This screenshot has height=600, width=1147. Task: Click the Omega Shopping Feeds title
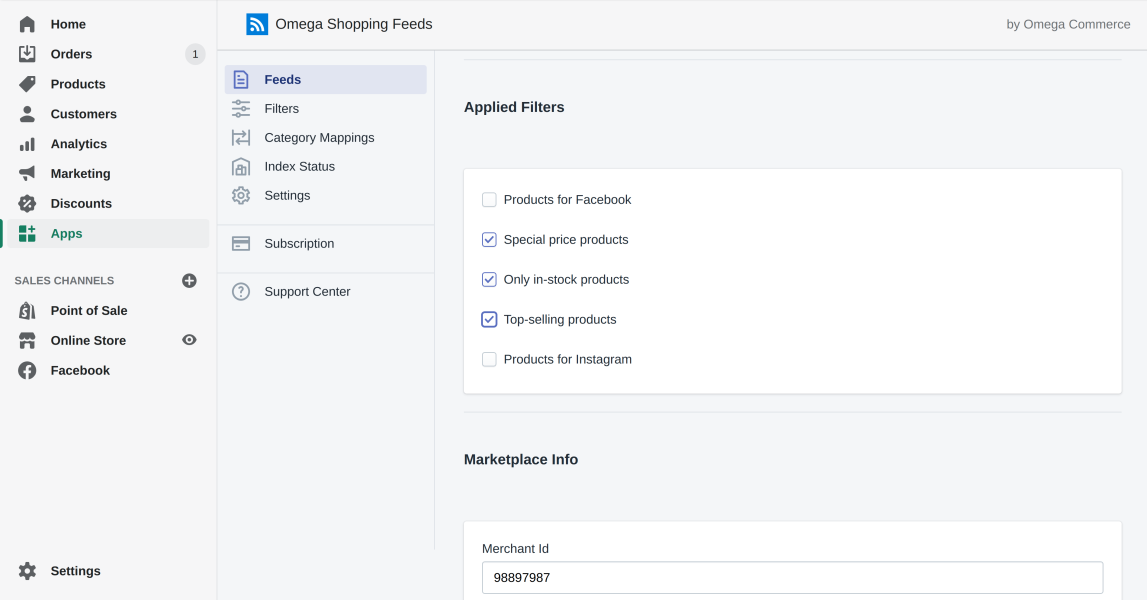click(x=353, y=24)
